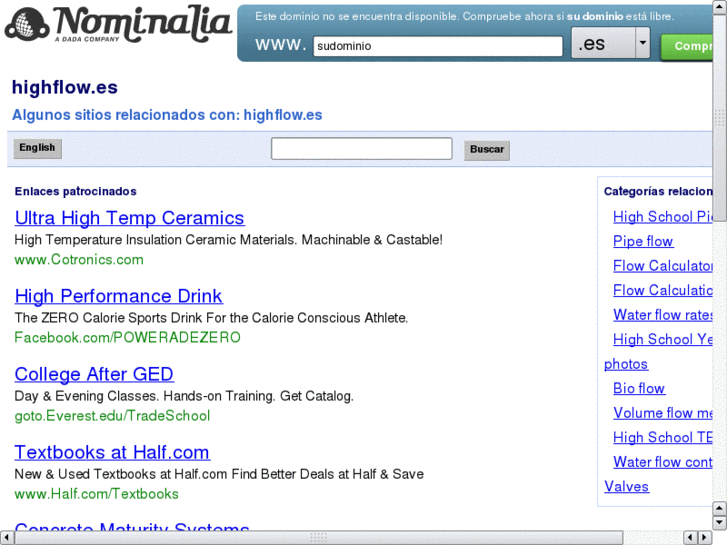Open the High School Pi category link
The height and width of the screenshot is (545, 727).
click(x=663, y=217)
